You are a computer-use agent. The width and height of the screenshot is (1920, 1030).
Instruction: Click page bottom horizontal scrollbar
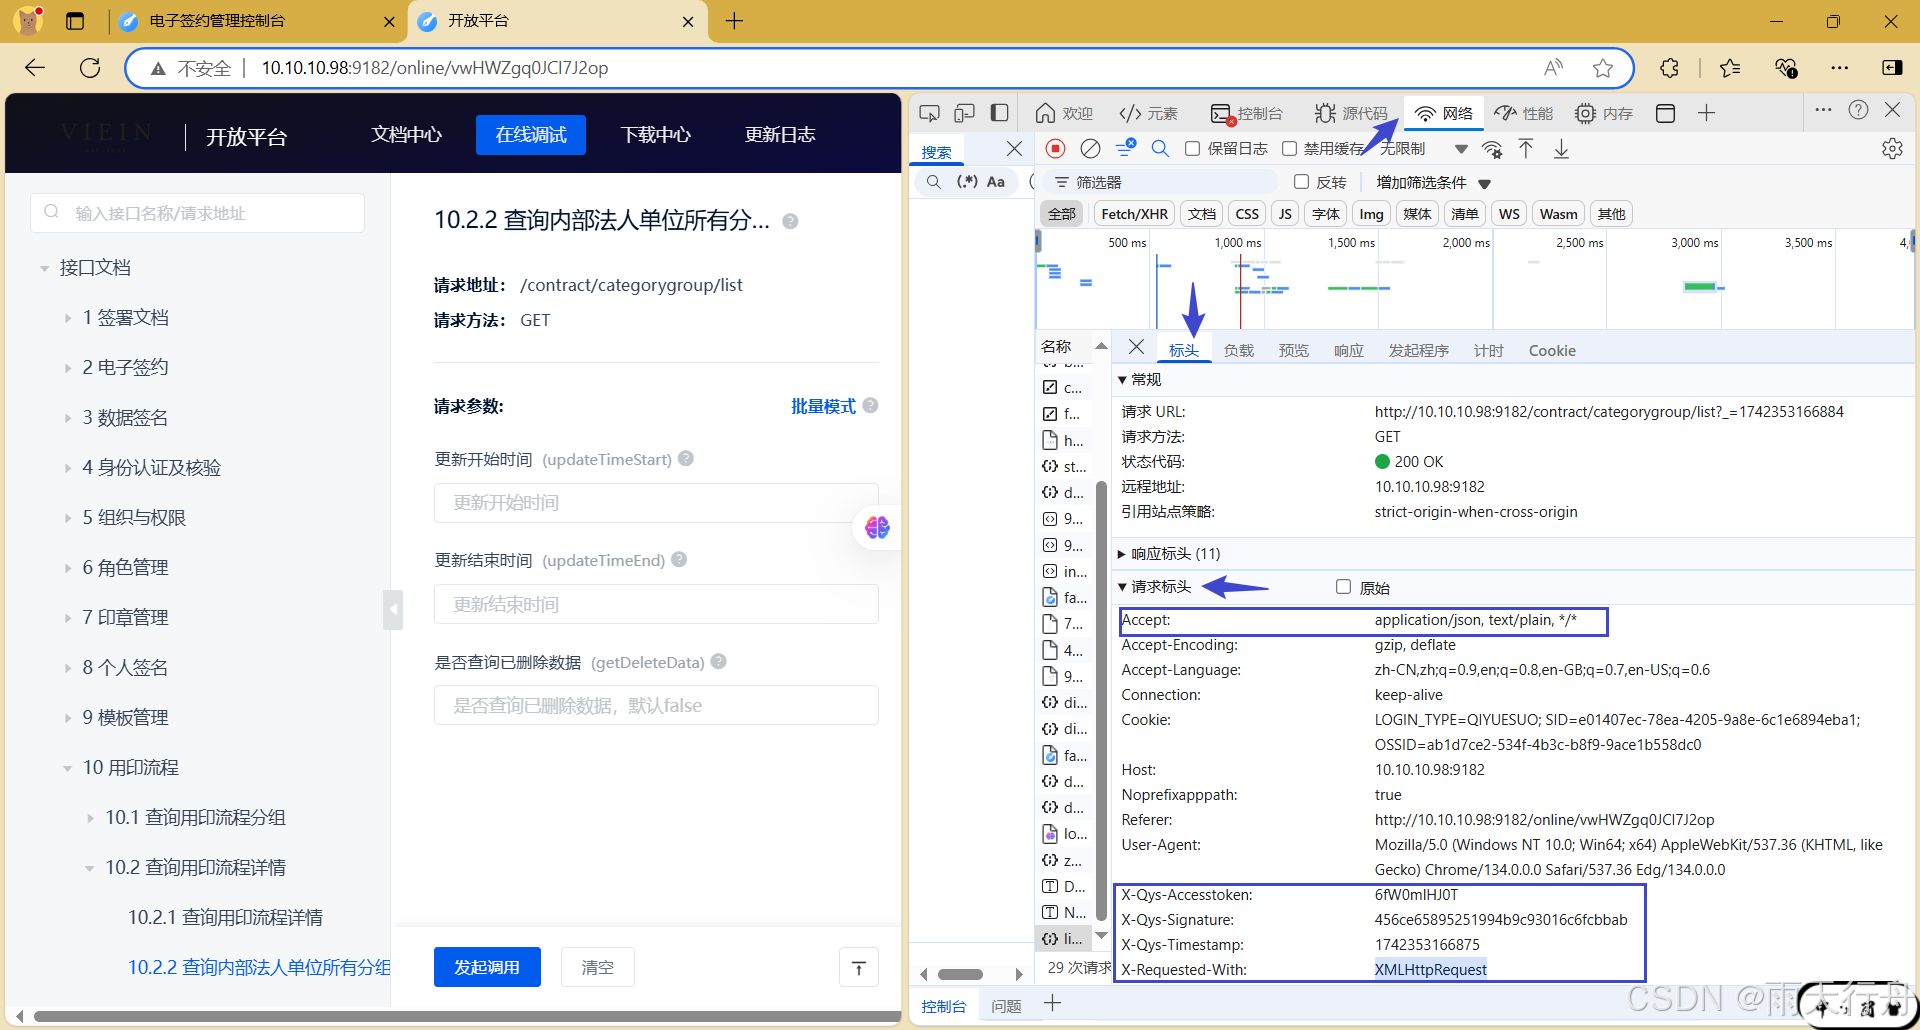(467, 1017)
